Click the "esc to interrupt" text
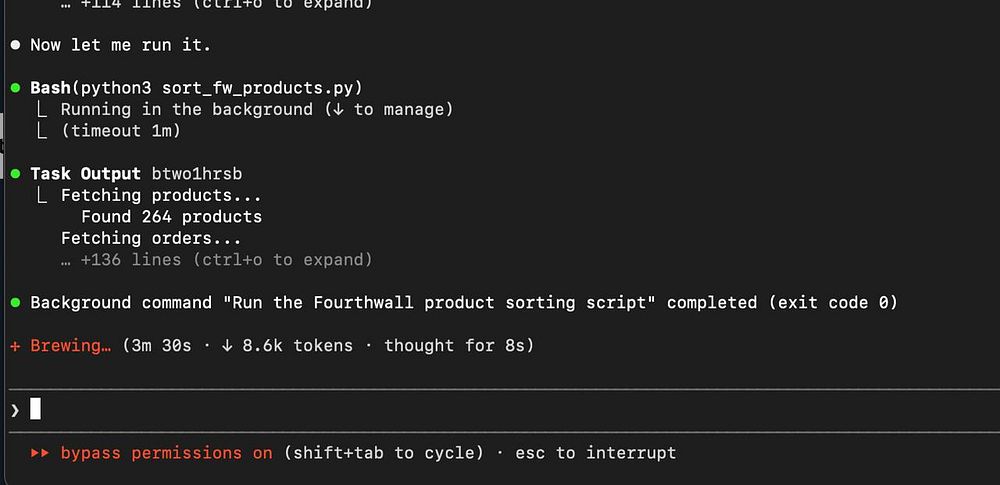Image resolution: width=1000 pixels, height=485 pixels. pos(595,453)
